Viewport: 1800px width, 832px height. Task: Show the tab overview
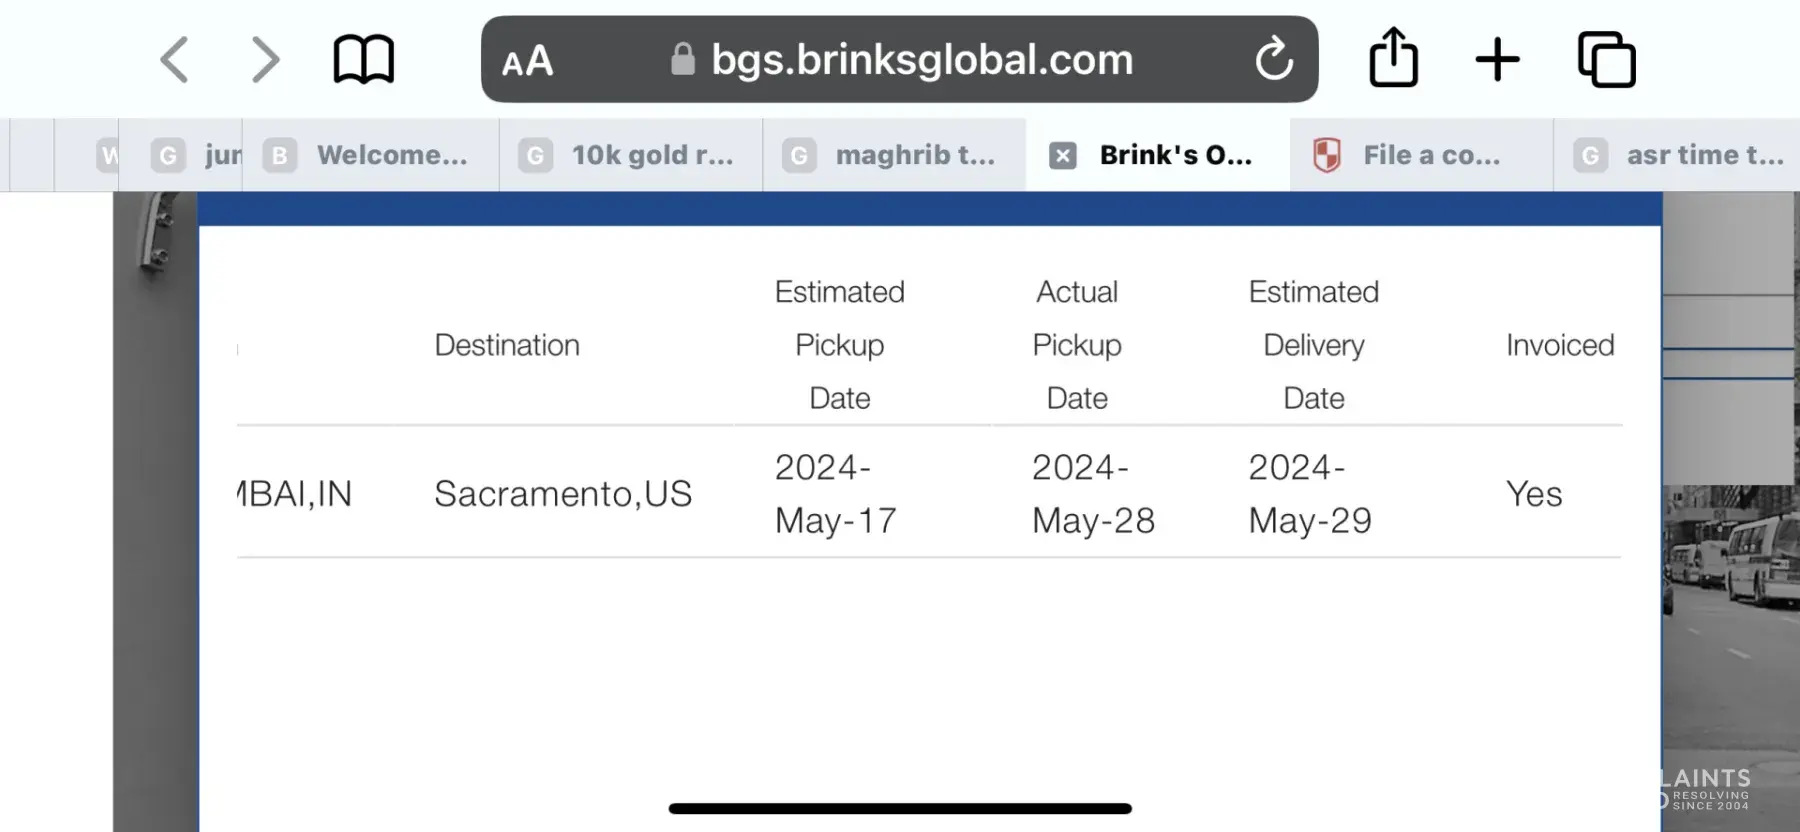click(1606, 60)
